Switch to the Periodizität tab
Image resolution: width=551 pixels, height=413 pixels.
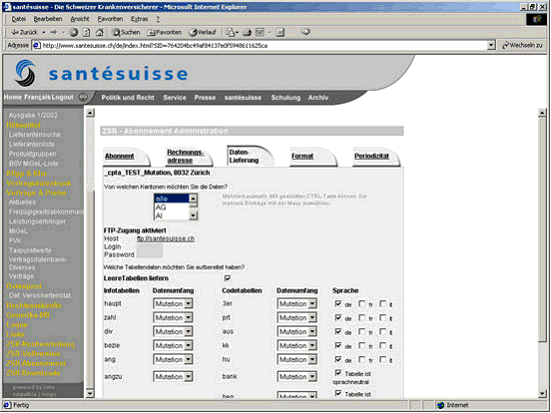371,156
